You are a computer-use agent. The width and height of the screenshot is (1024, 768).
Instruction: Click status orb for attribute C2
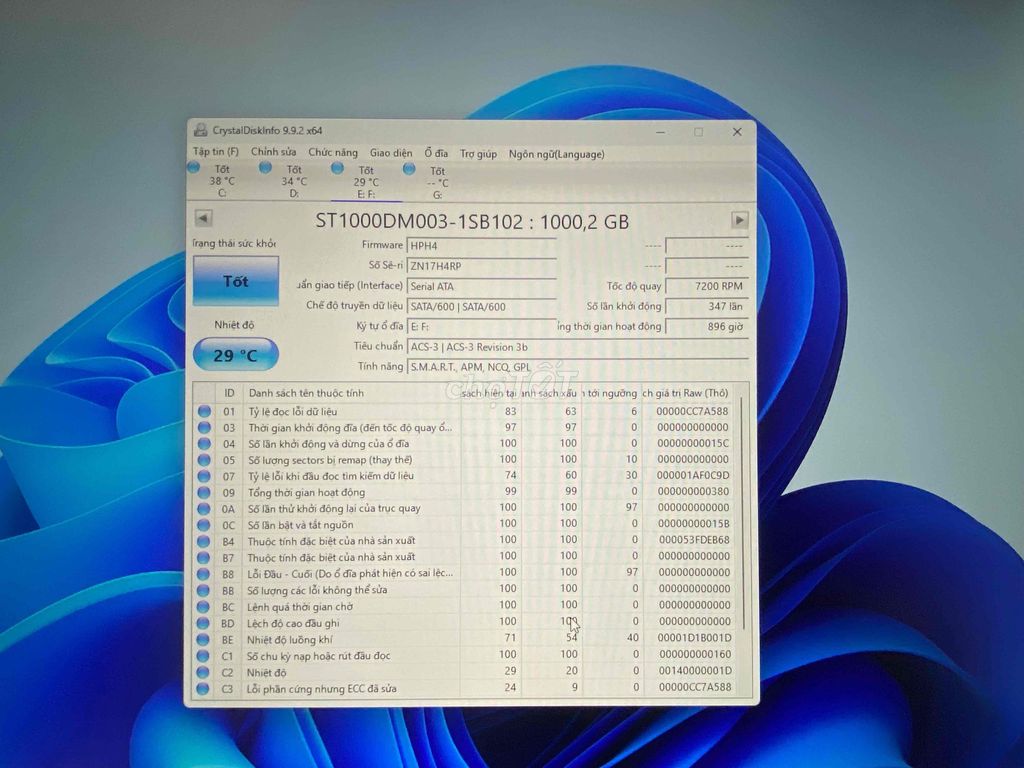coord(202,672)
